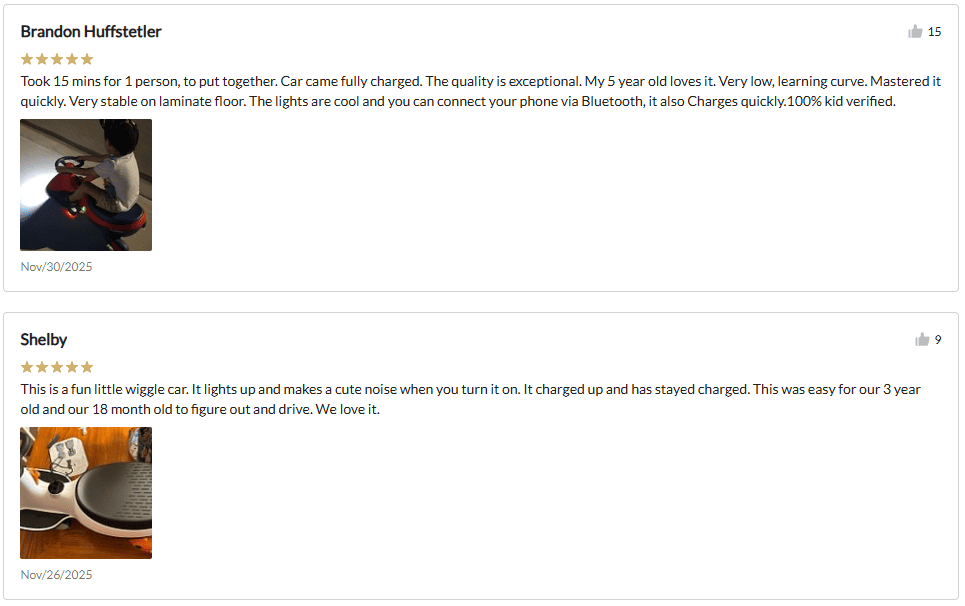This screenshot has width=965, height=606.
Task: Click the like count 15 on Brandon's review
Action: click(x=934, y=32)
